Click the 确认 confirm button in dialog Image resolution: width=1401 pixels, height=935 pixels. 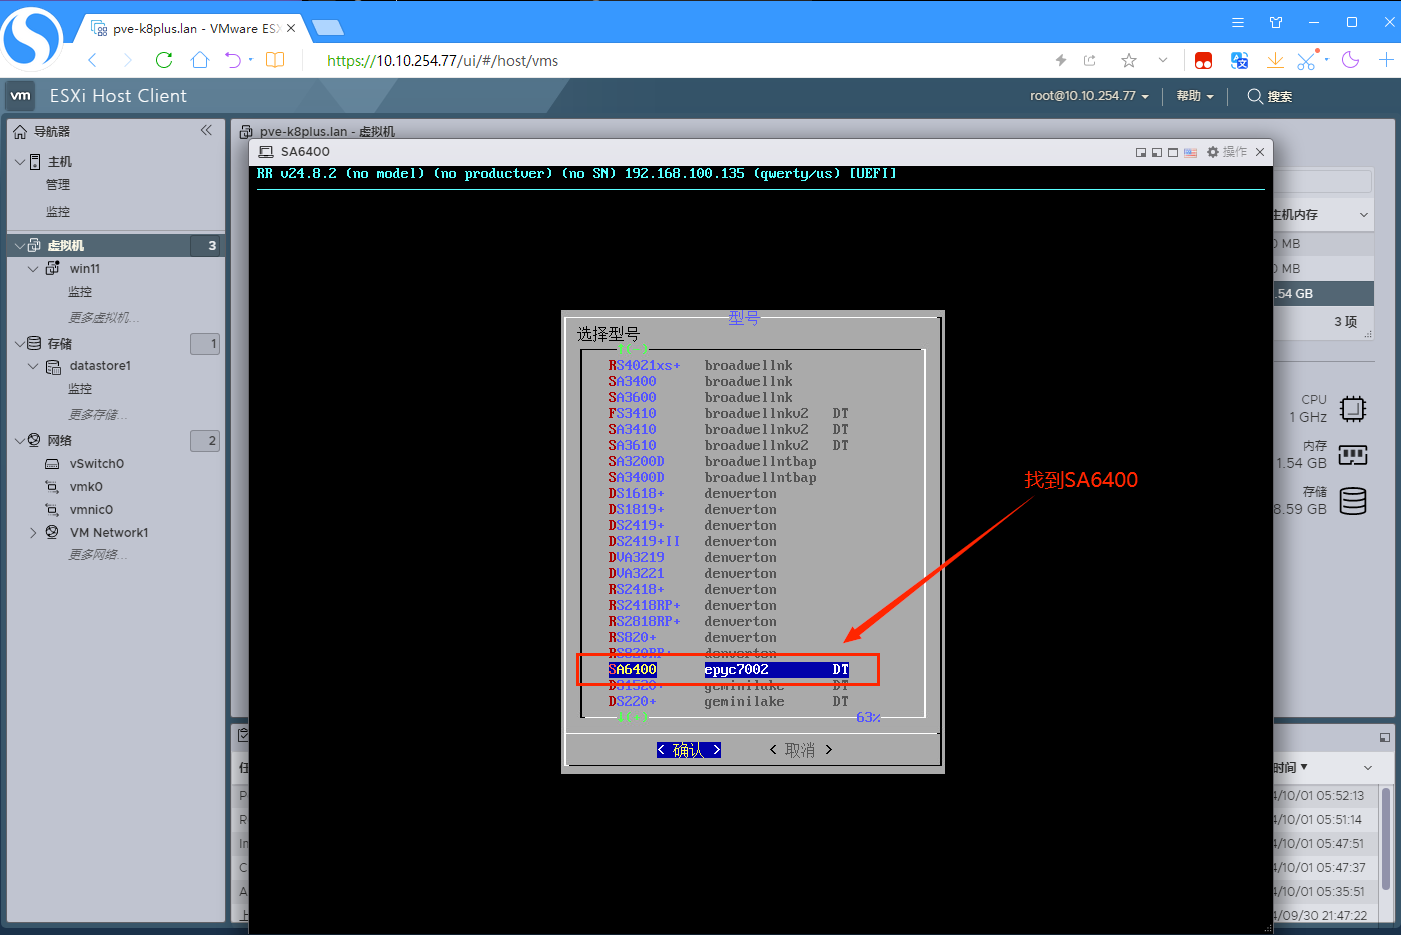point(689,750)
